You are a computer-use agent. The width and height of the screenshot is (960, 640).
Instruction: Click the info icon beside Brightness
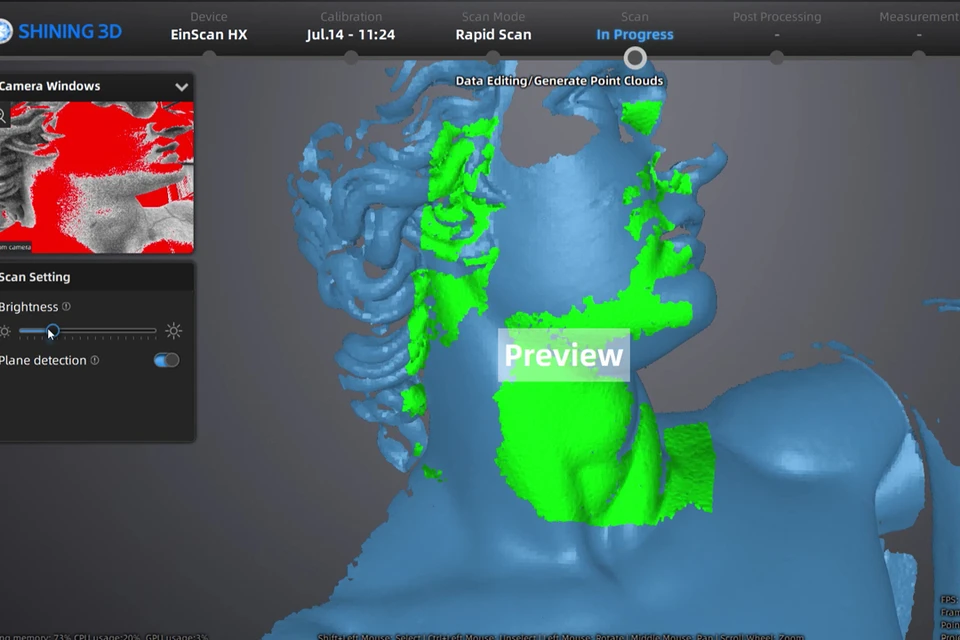66,306
